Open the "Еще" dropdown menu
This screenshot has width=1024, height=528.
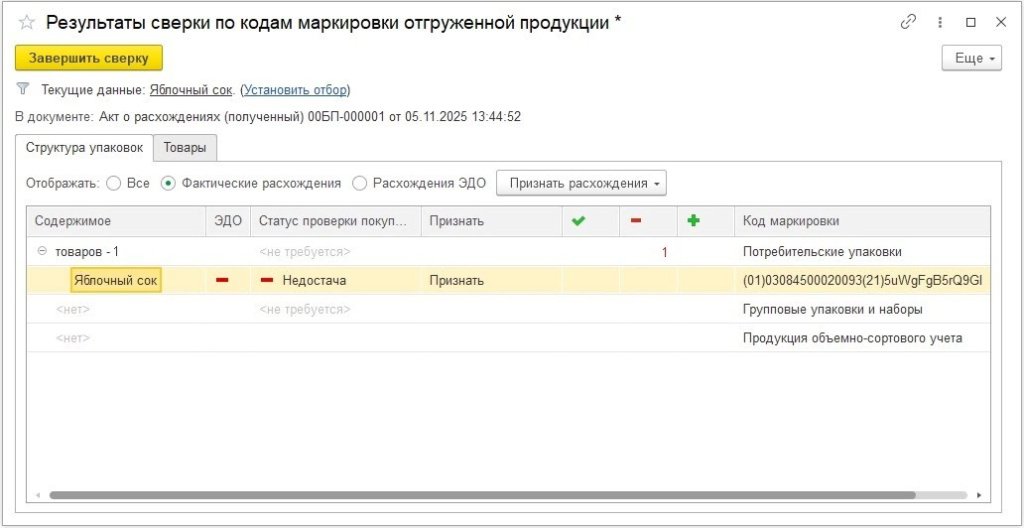tap(971, 59)
